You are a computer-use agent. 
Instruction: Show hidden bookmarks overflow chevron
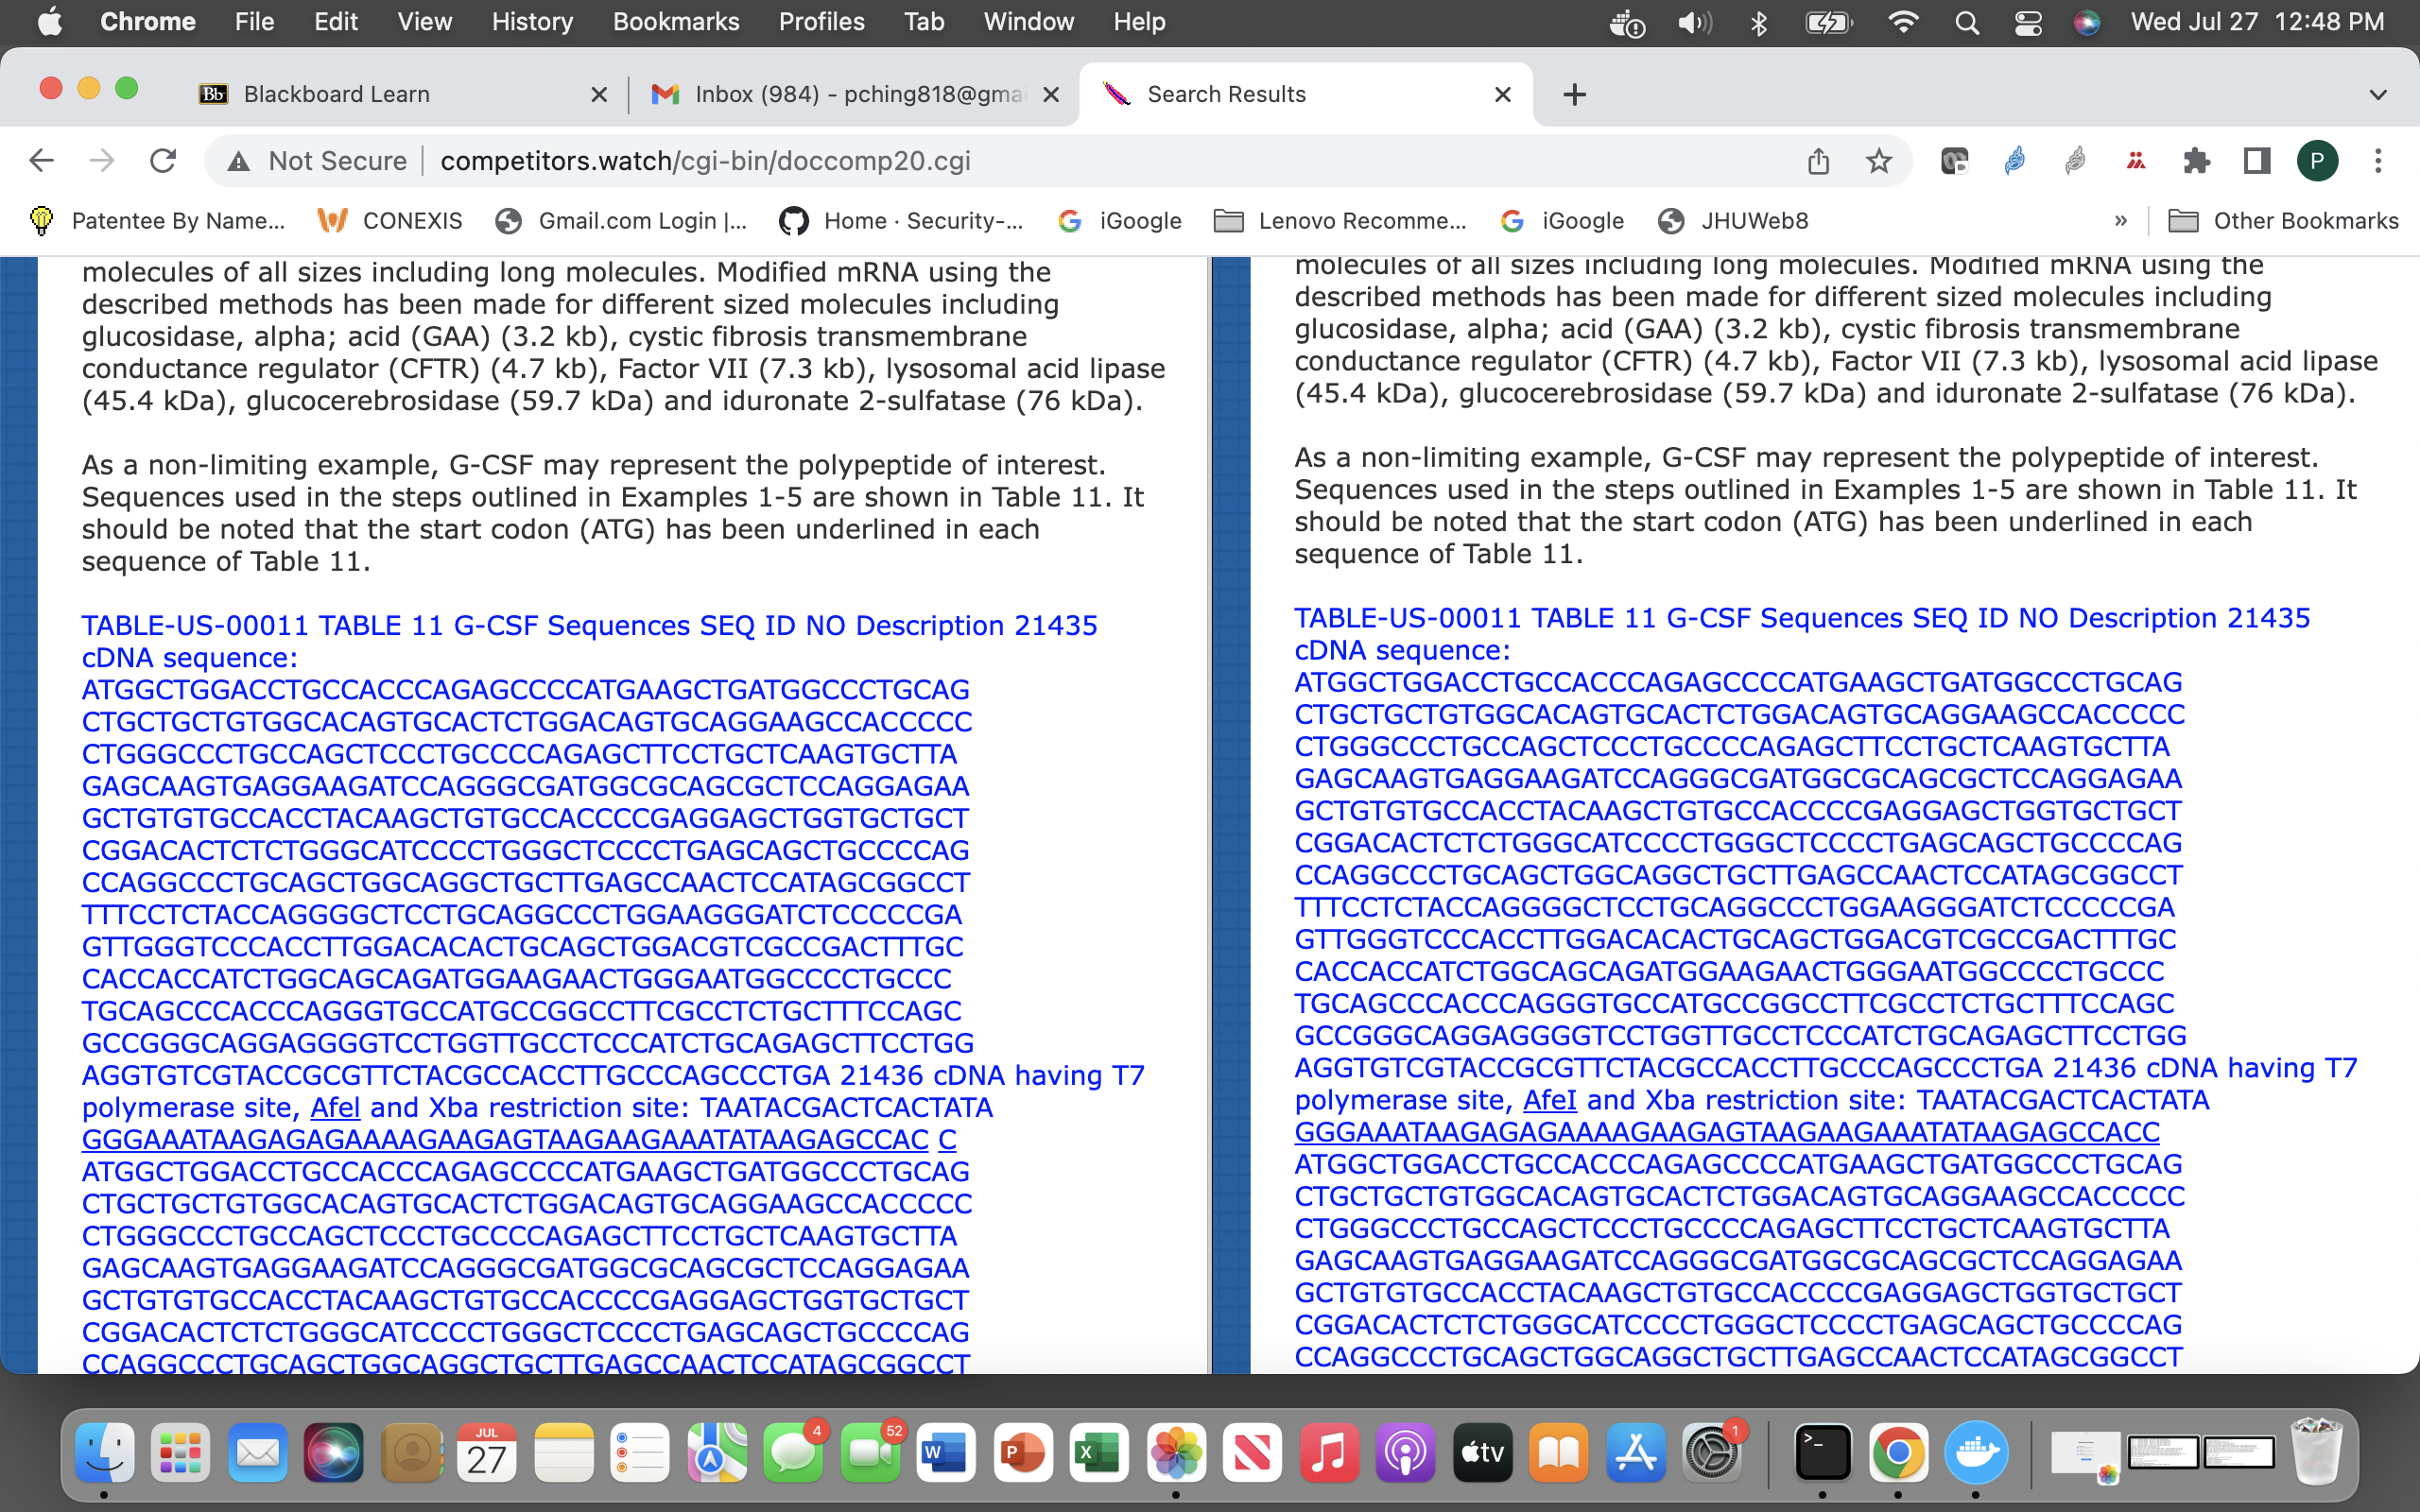2121,221
